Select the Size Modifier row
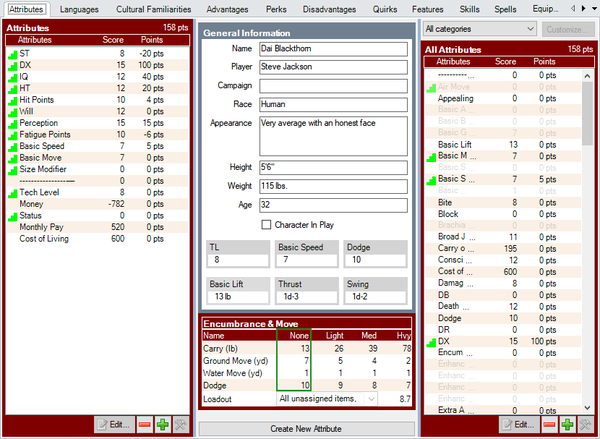This screenshot has width=600, height=439. point(98,169)
